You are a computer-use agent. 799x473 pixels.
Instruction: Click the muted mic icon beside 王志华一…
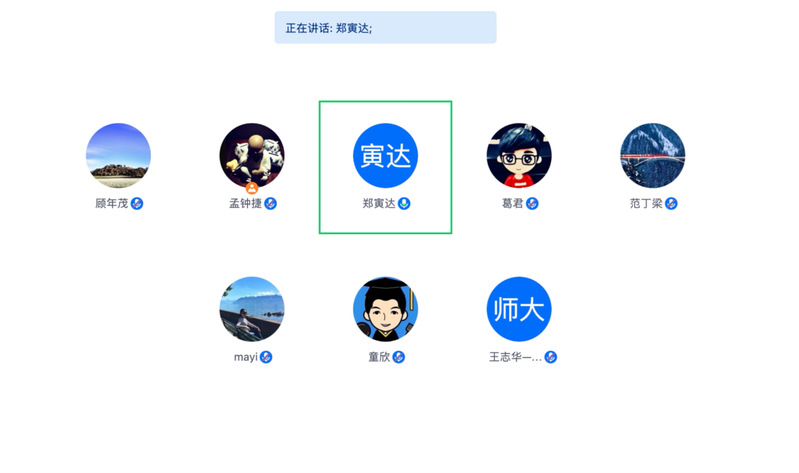[x=550, y=357]
